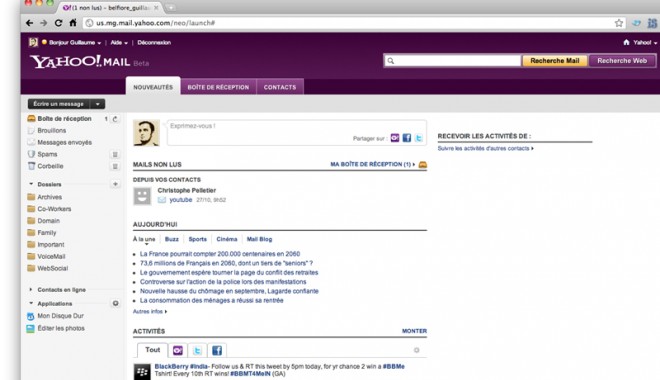Empty Spams folder using its trash icon
Viewport: 660px width, 380px height.
[x=115, y=154]
